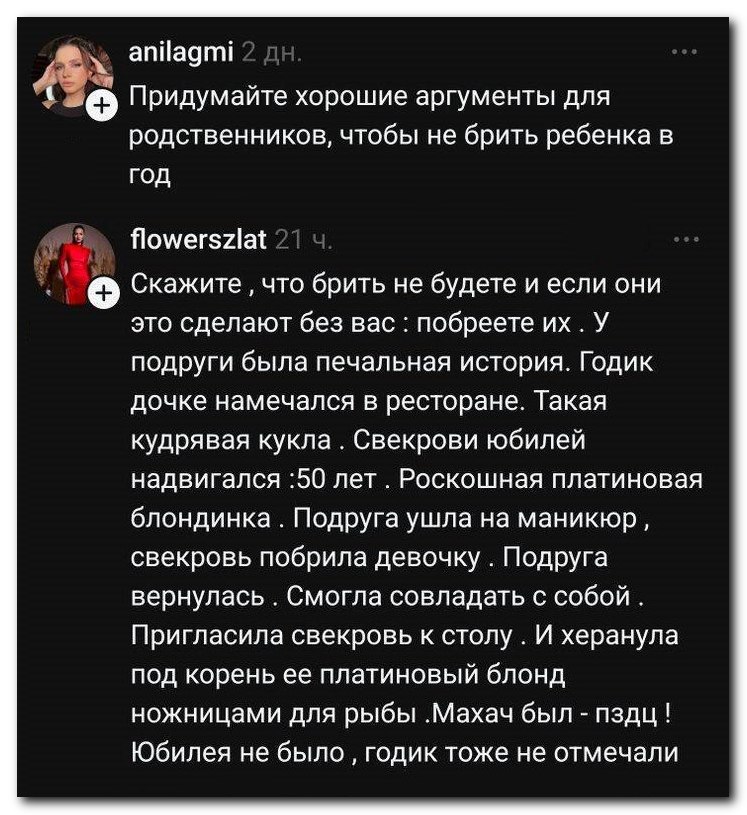Click the last line starting "Юбилея не было"

tap(405, 752)
